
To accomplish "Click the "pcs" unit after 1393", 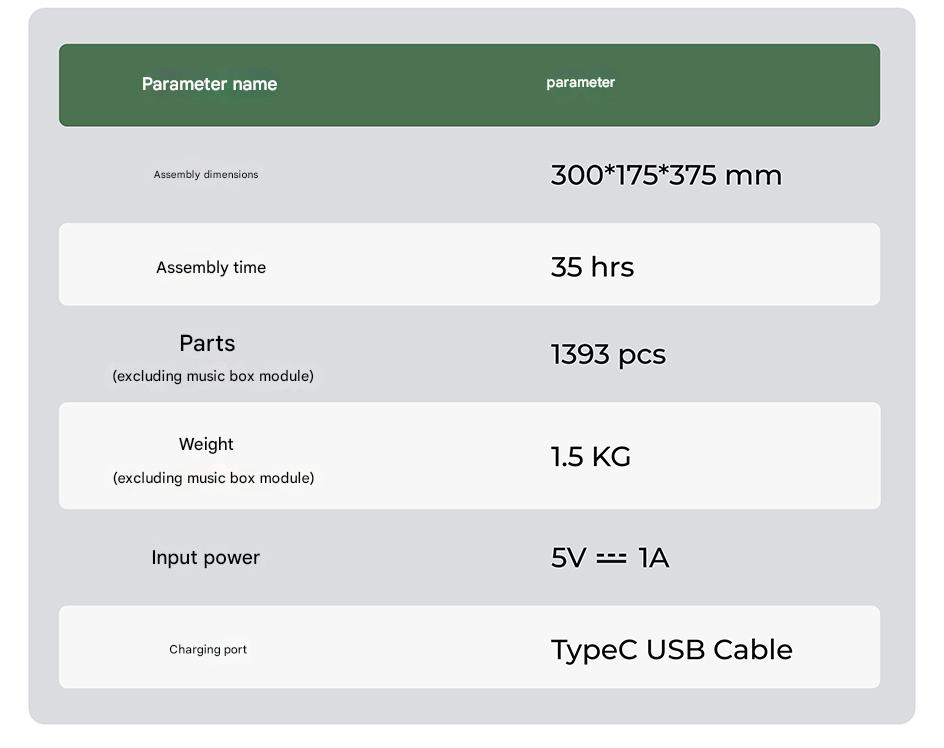I will pos(642,355).
